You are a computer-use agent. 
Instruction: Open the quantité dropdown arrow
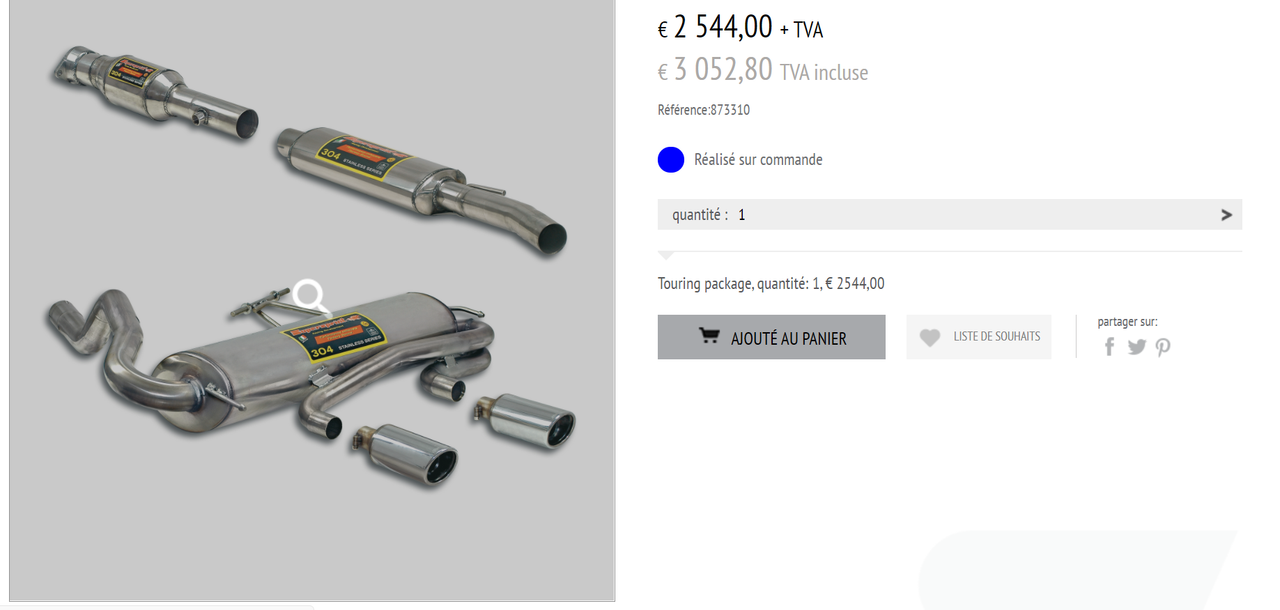pyautogui.click(x=1226, y=214)
